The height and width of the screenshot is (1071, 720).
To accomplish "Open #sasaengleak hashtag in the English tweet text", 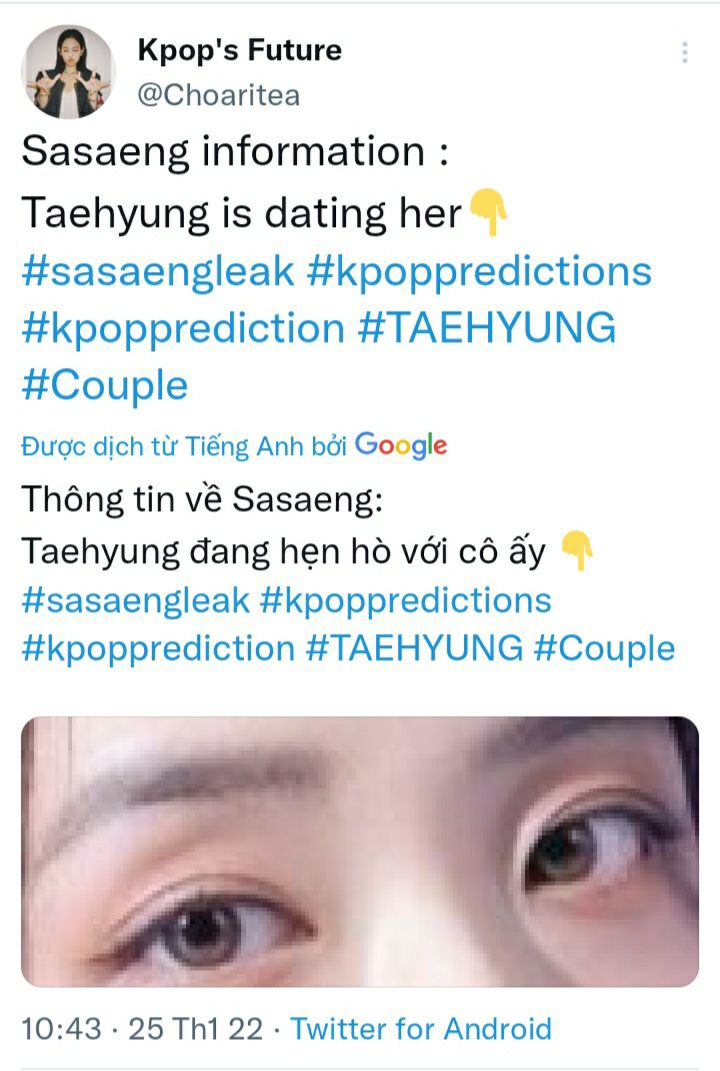I will [x=158, y=271].
